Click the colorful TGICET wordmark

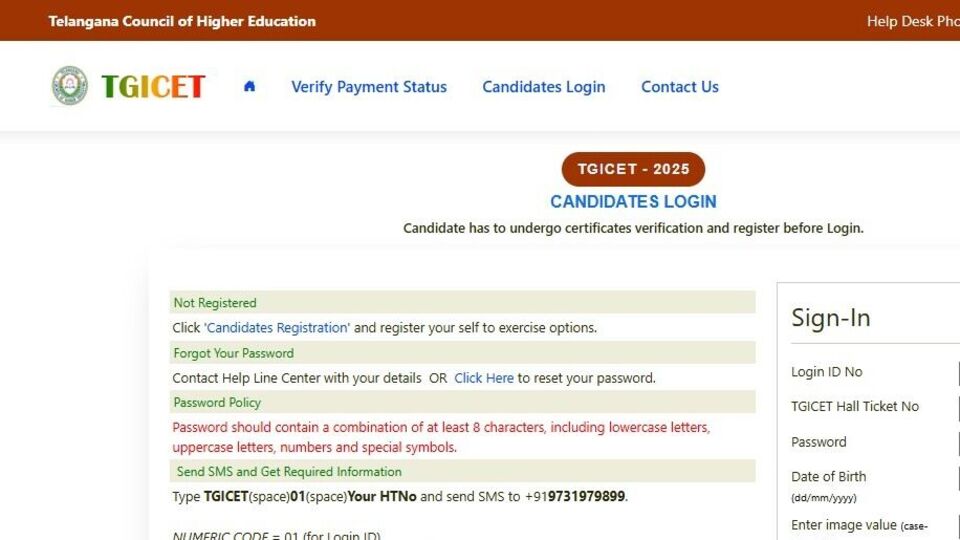click(x=153, y=87)
